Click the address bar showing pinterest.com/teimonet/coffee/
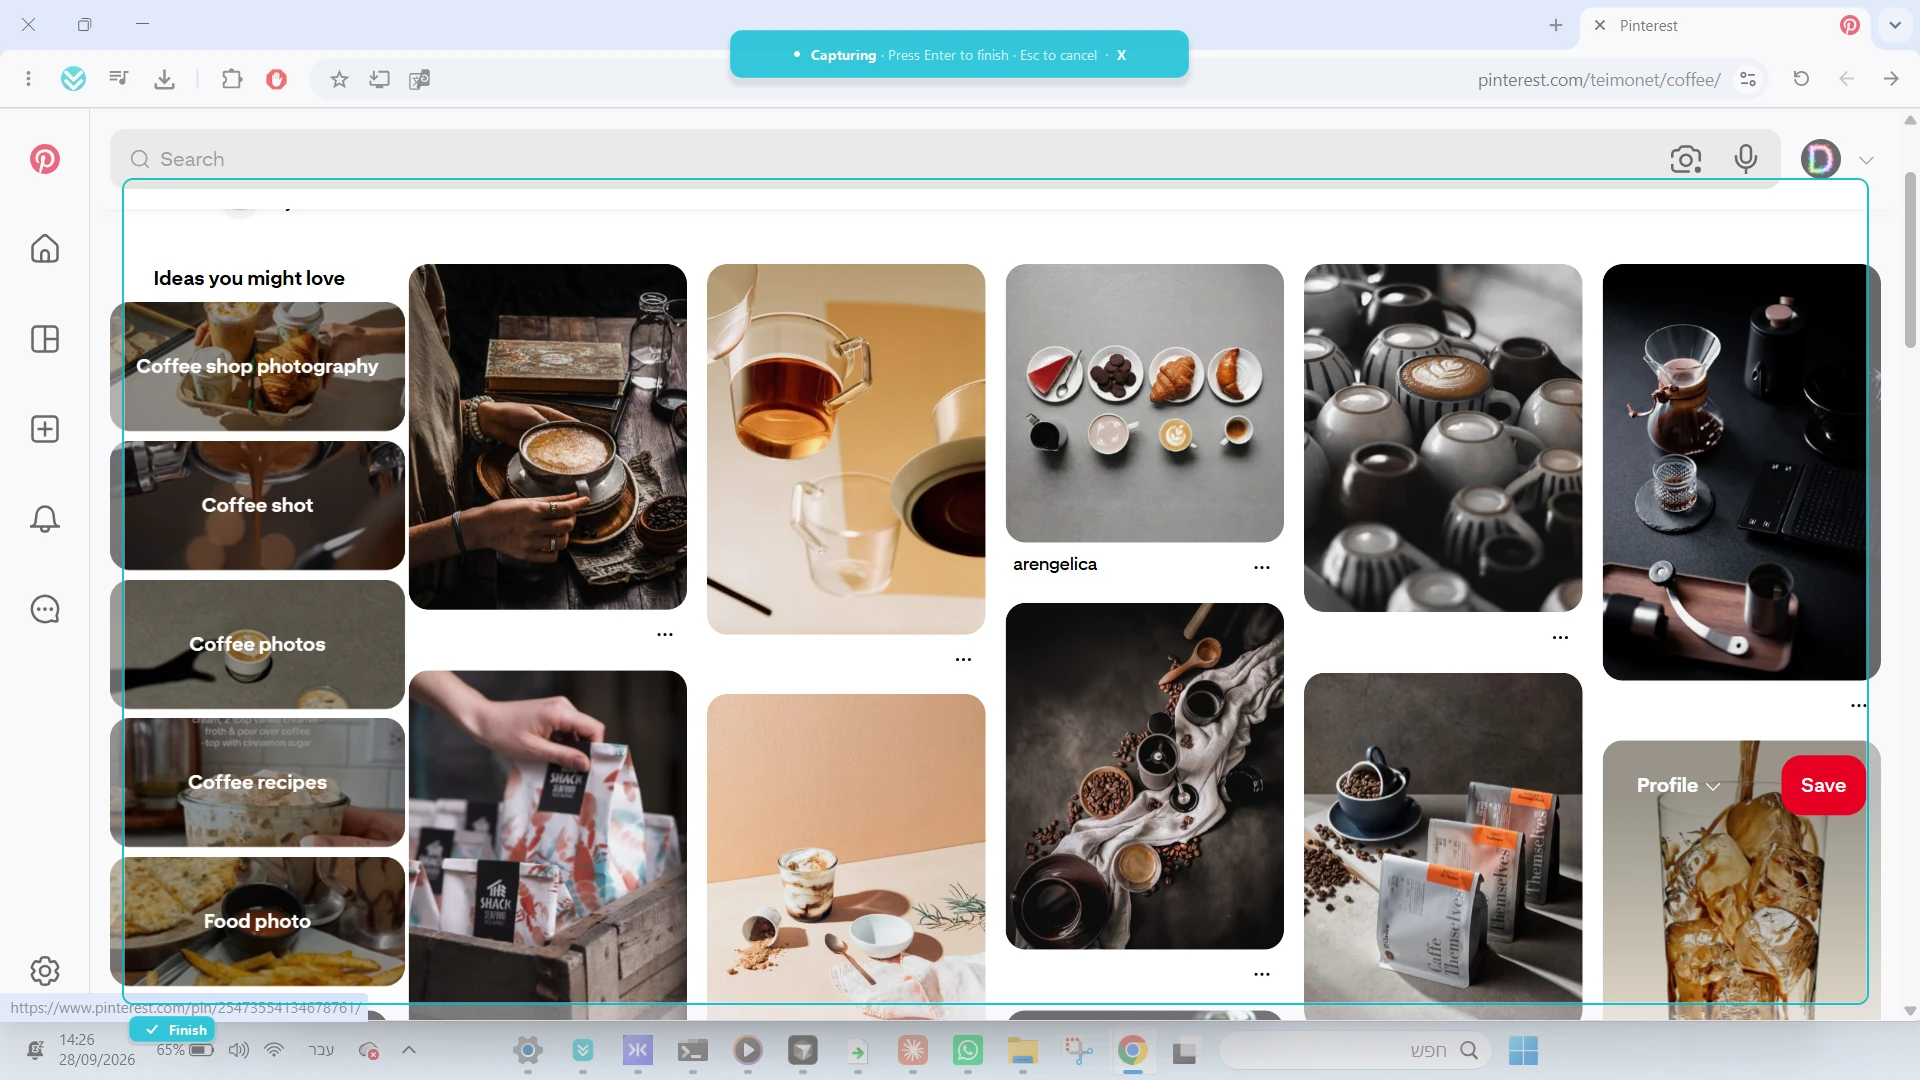 pos(1598,80)
